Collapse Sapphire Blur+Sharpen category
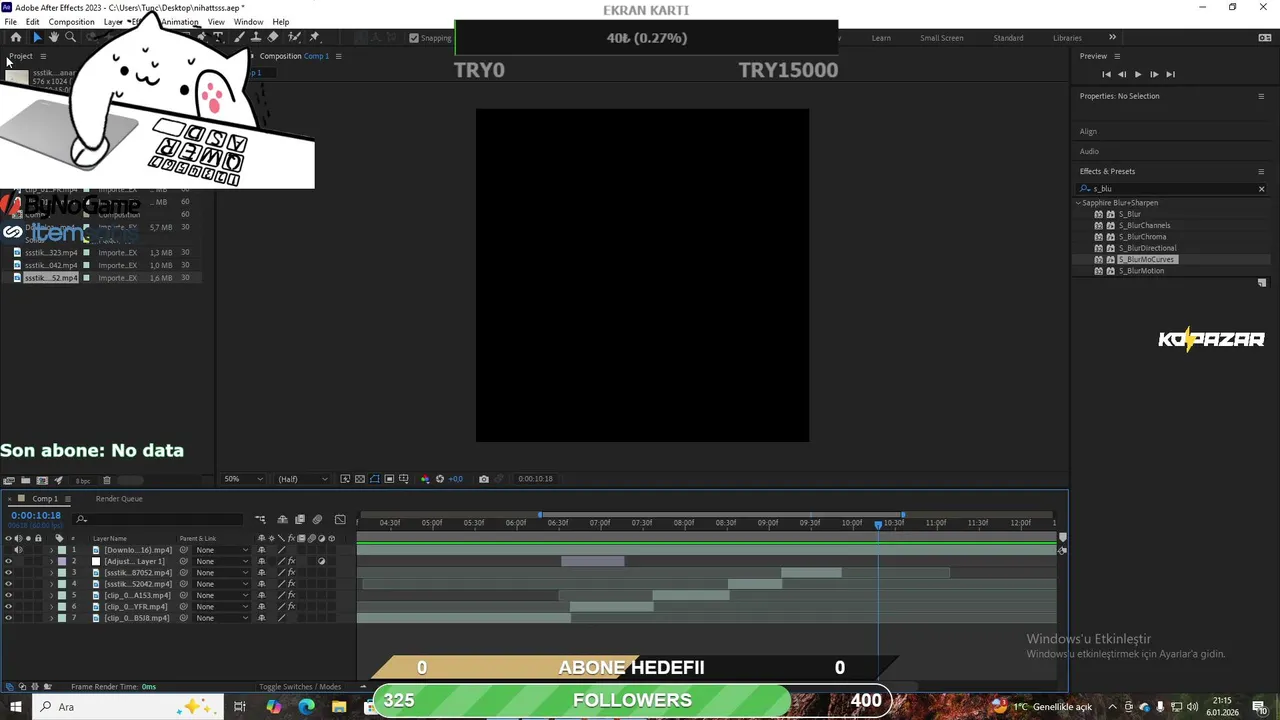1280x720 pixels. (x=1078, y=203)
